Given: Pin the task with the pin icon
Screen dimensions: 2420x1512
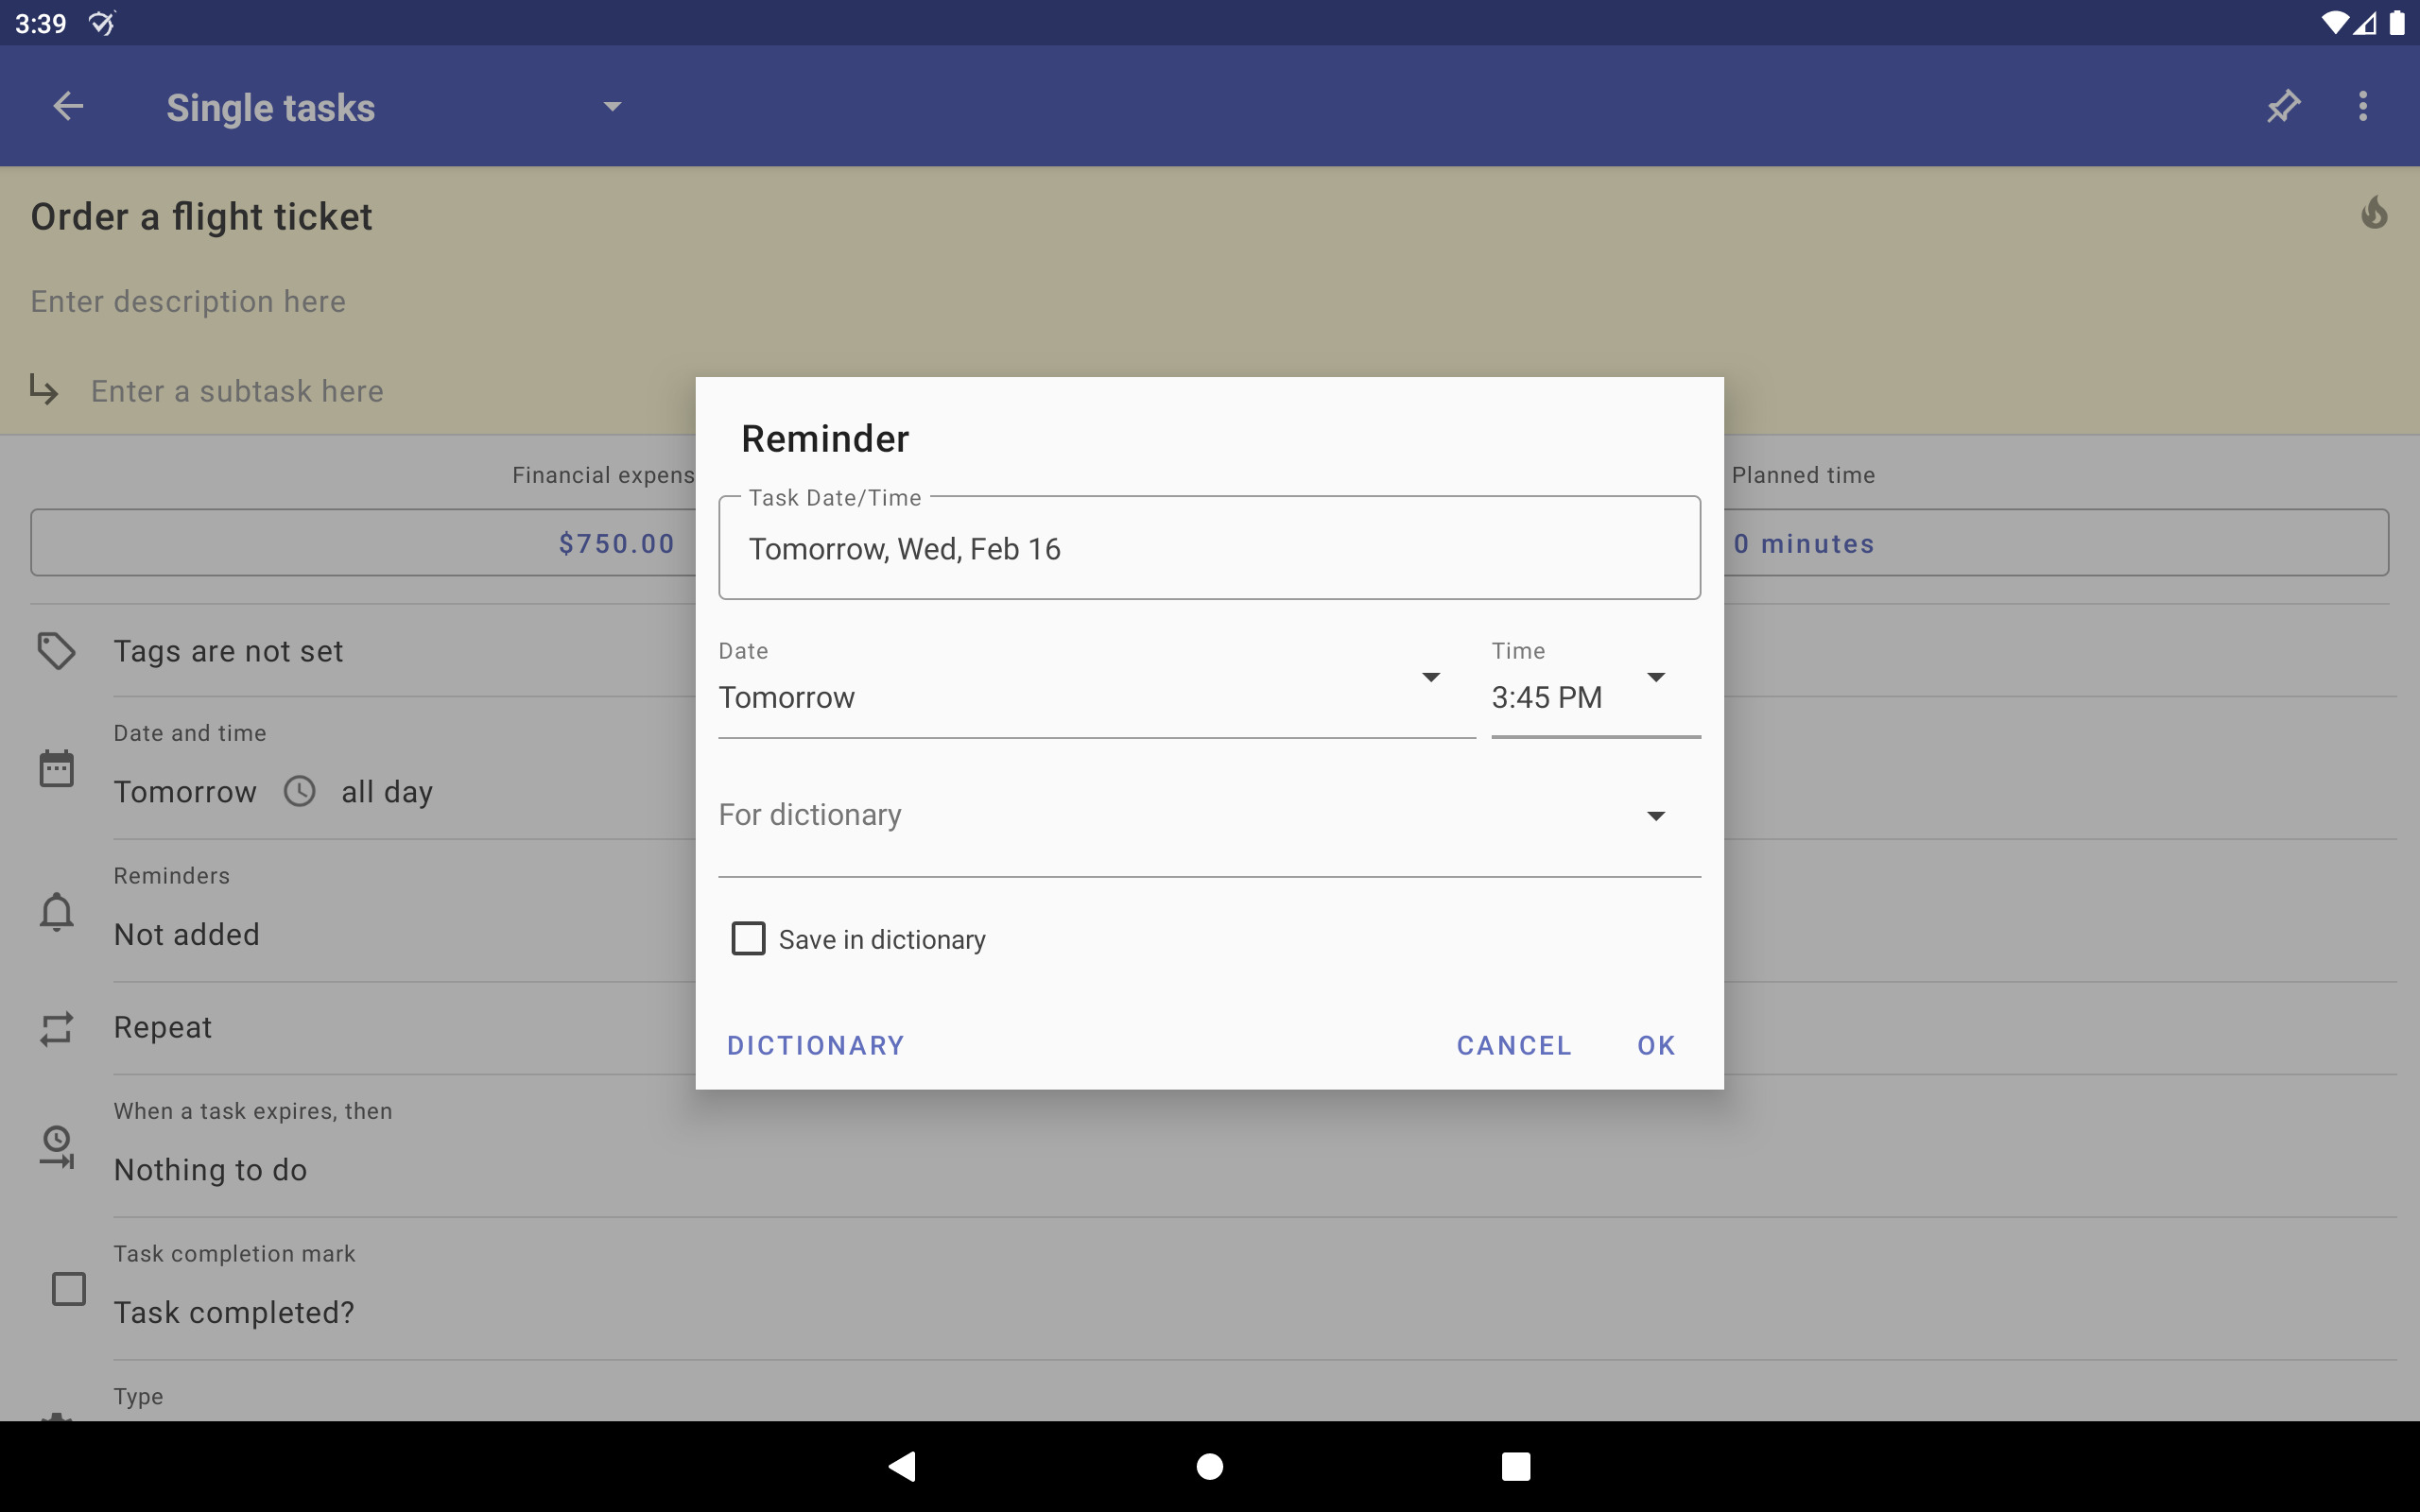Looking at the screenshot, I should tap(2283, 106).
